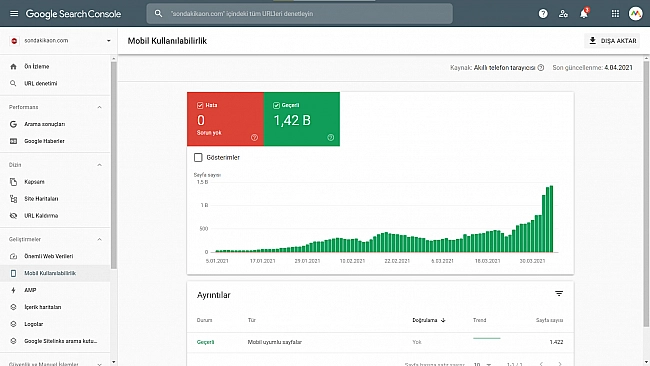Collapse the Geliştirmeler section
The height and width of the screenshot is (366, 650).
99,239
